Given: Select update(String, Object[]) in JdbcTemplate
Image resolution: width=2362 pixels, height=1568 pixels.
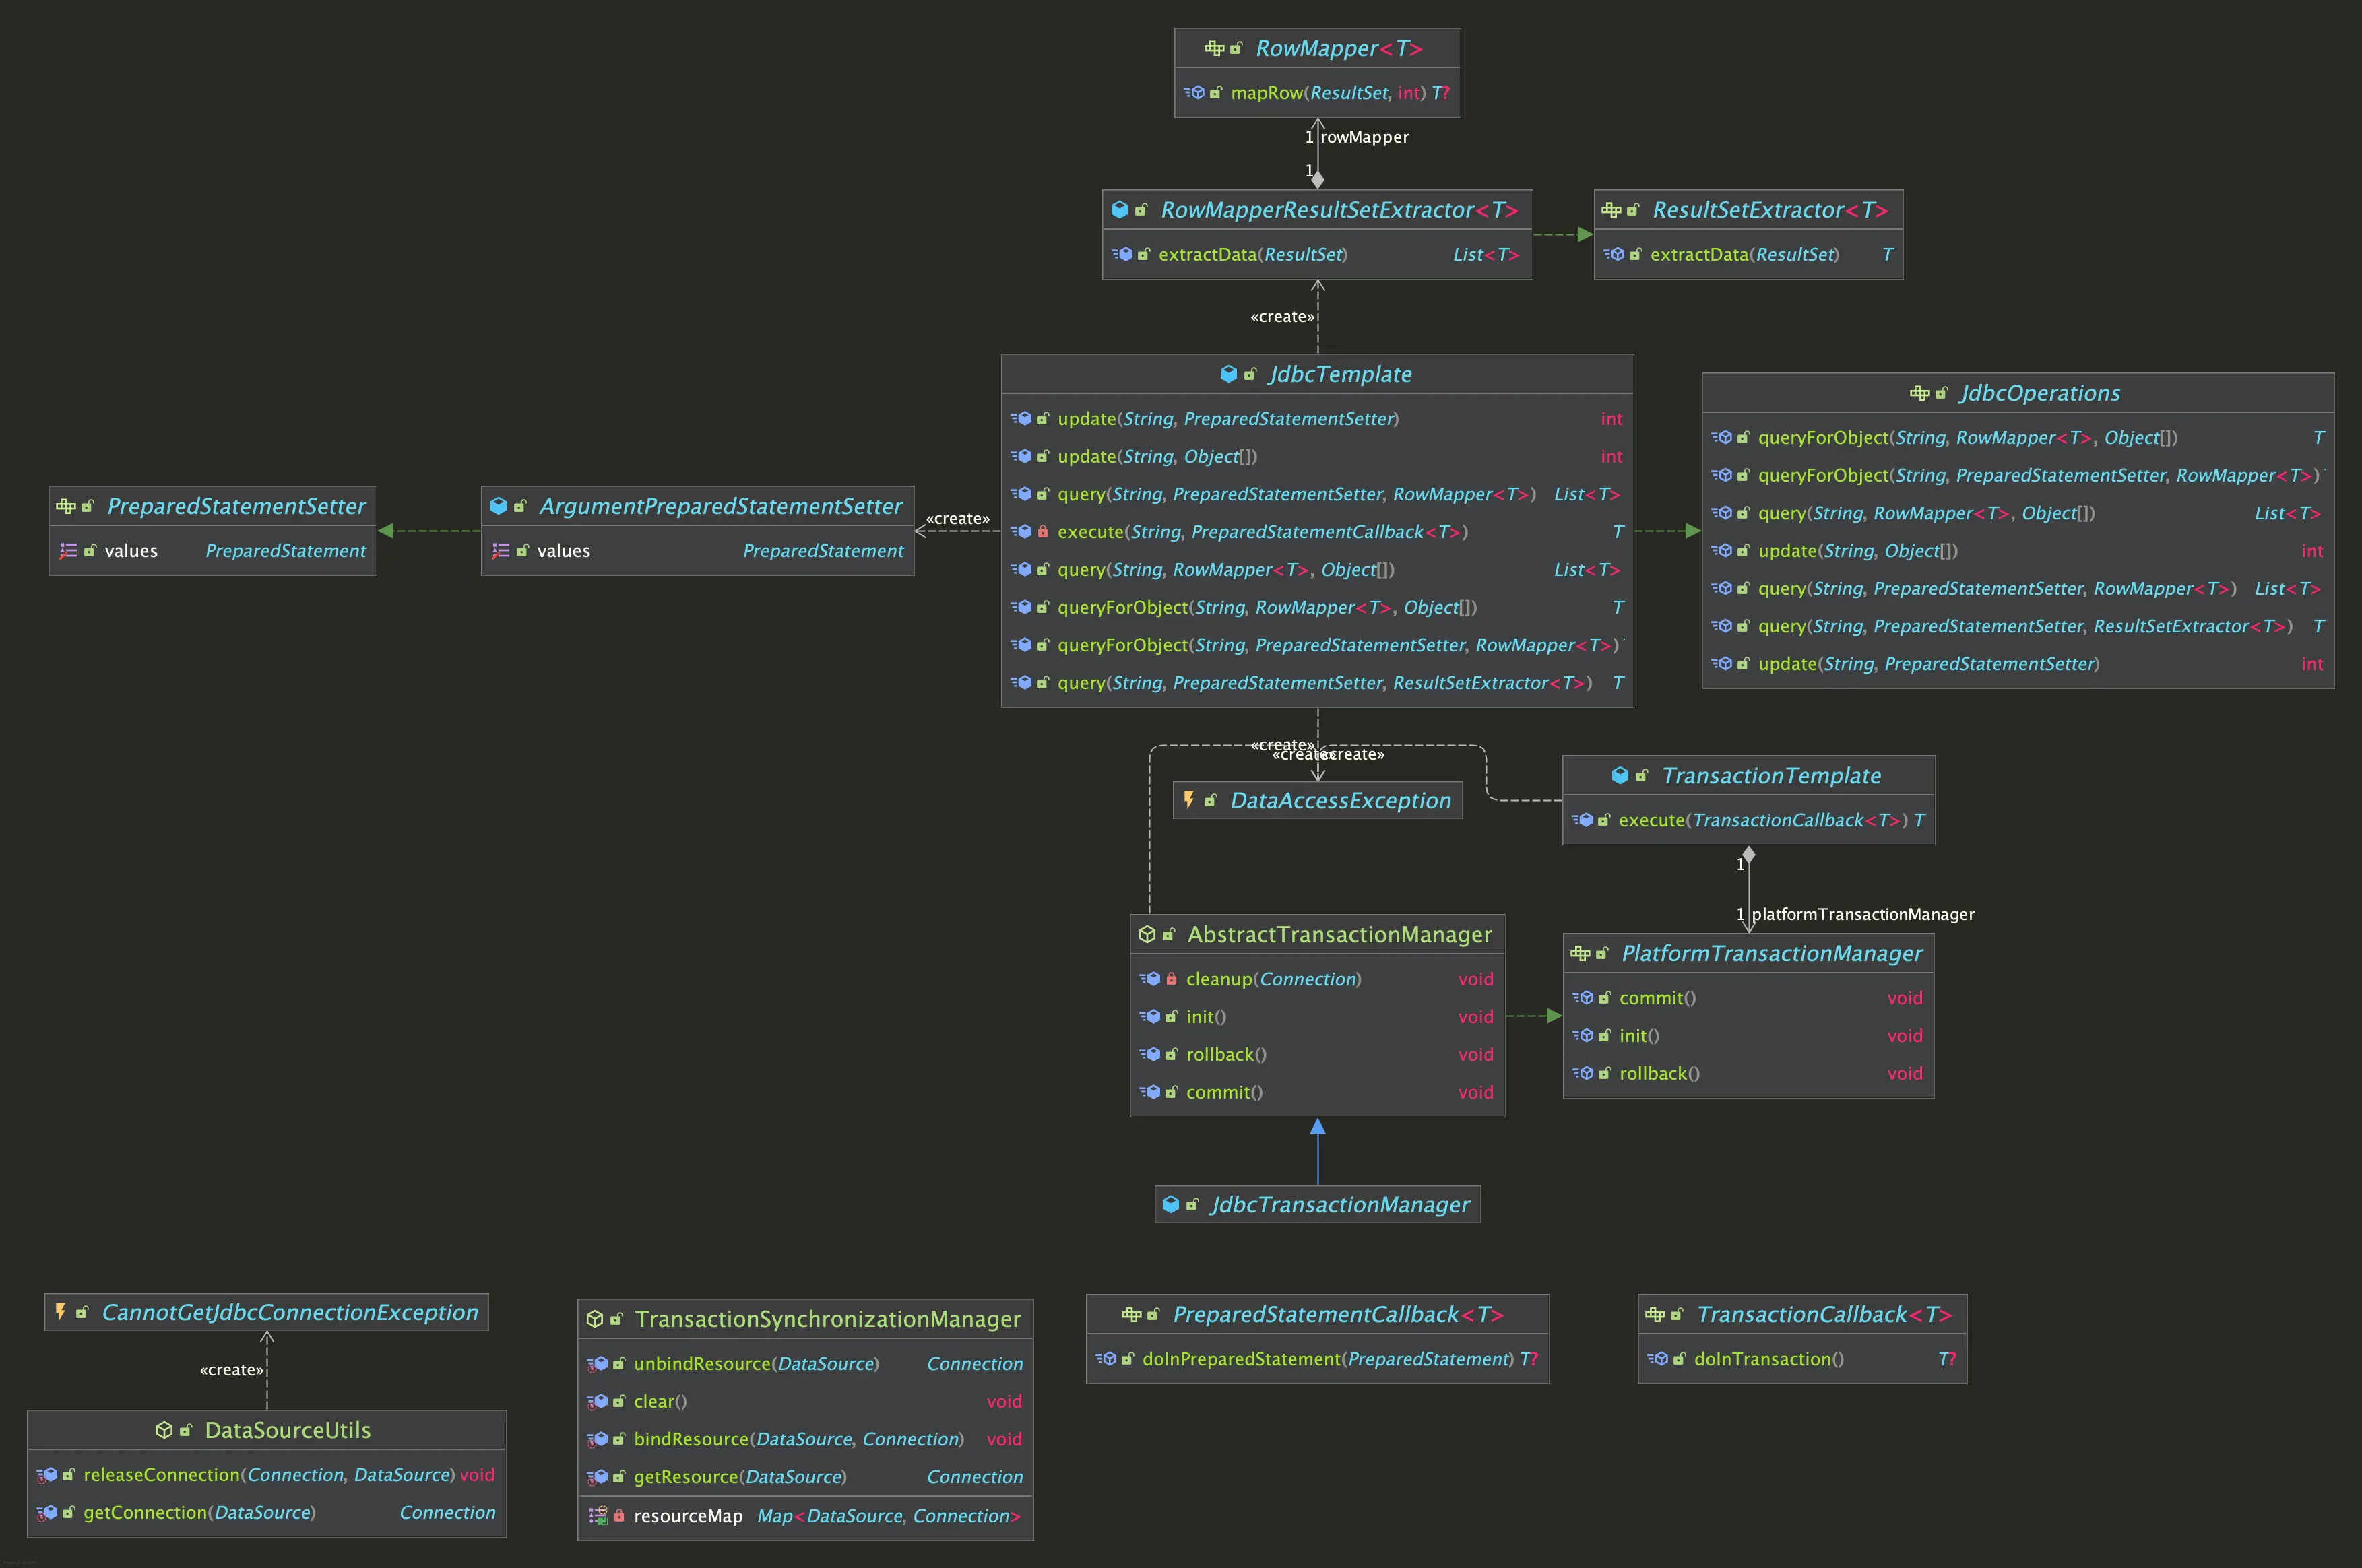Looking at the screenshot, I should pyautogui.click(x=1157, y=457).
